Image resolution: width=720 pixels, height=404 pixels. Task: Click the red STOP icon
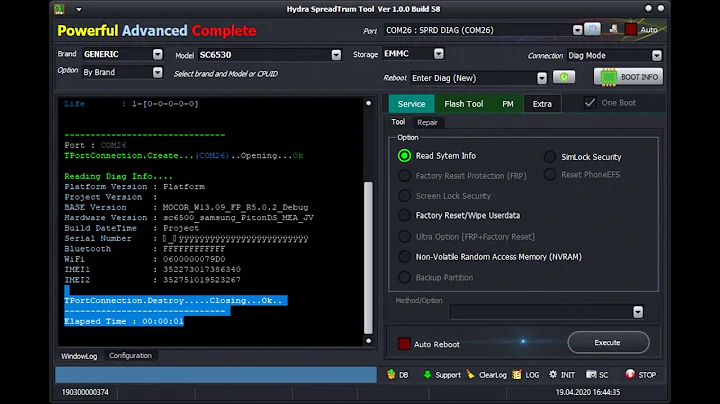click(630, 375)
